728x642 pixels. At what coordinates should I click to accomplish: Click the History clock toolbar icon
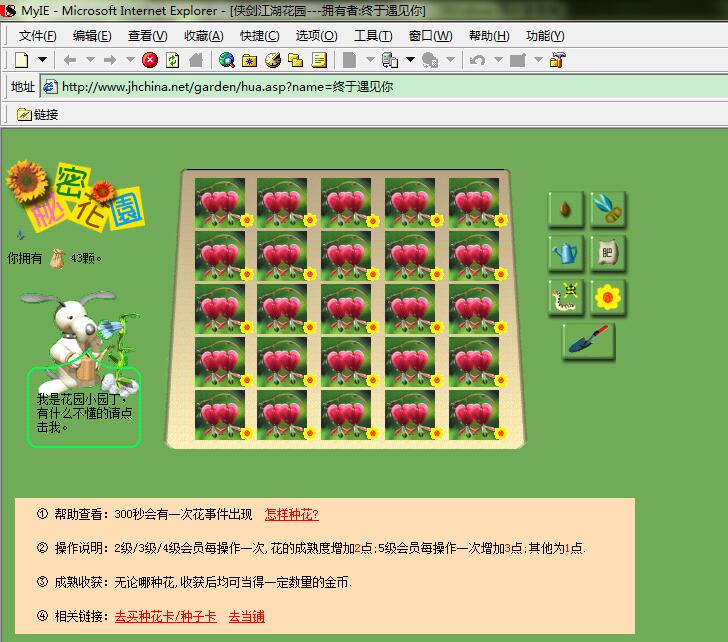pyautogui.click(x=273, y=60)
